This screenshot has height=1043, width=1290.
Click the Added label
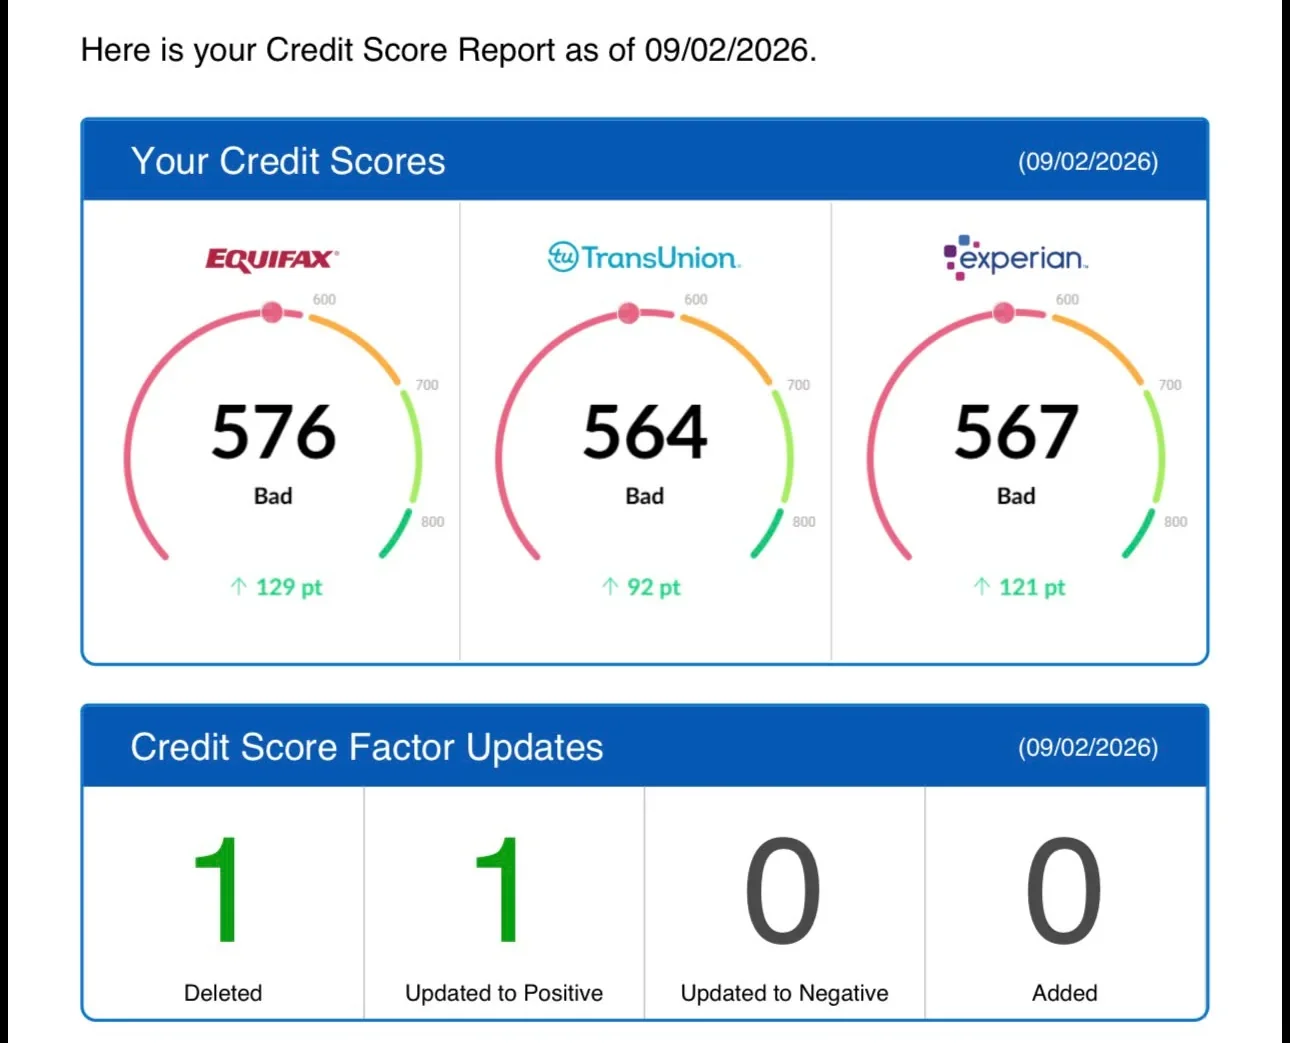[x=1065, y=993]
